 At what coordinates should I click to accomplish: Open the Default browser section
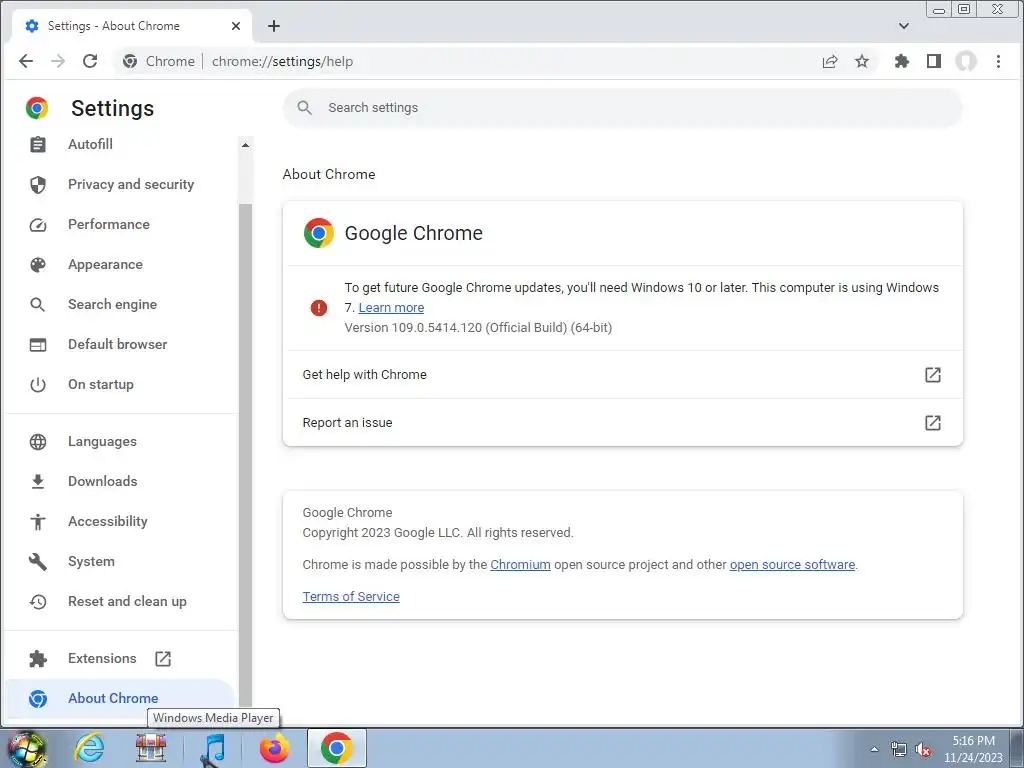[x=118, y=344]
